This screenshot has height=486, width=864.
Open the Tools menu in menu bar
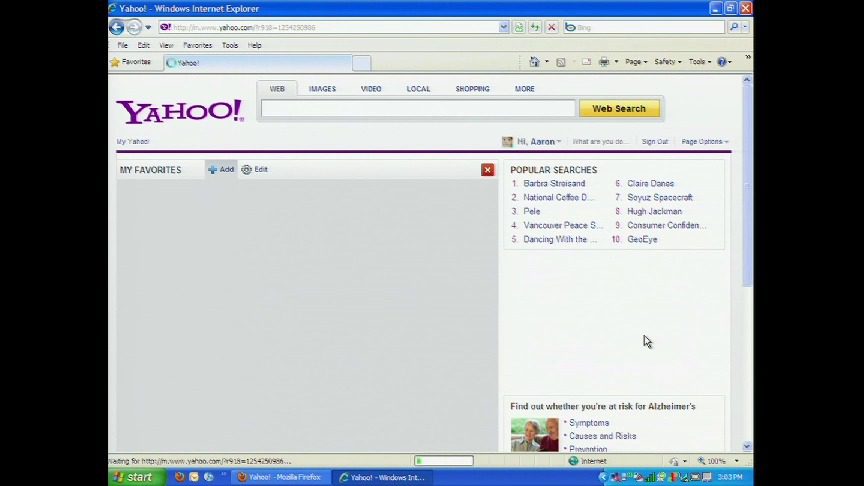[230, 45]
